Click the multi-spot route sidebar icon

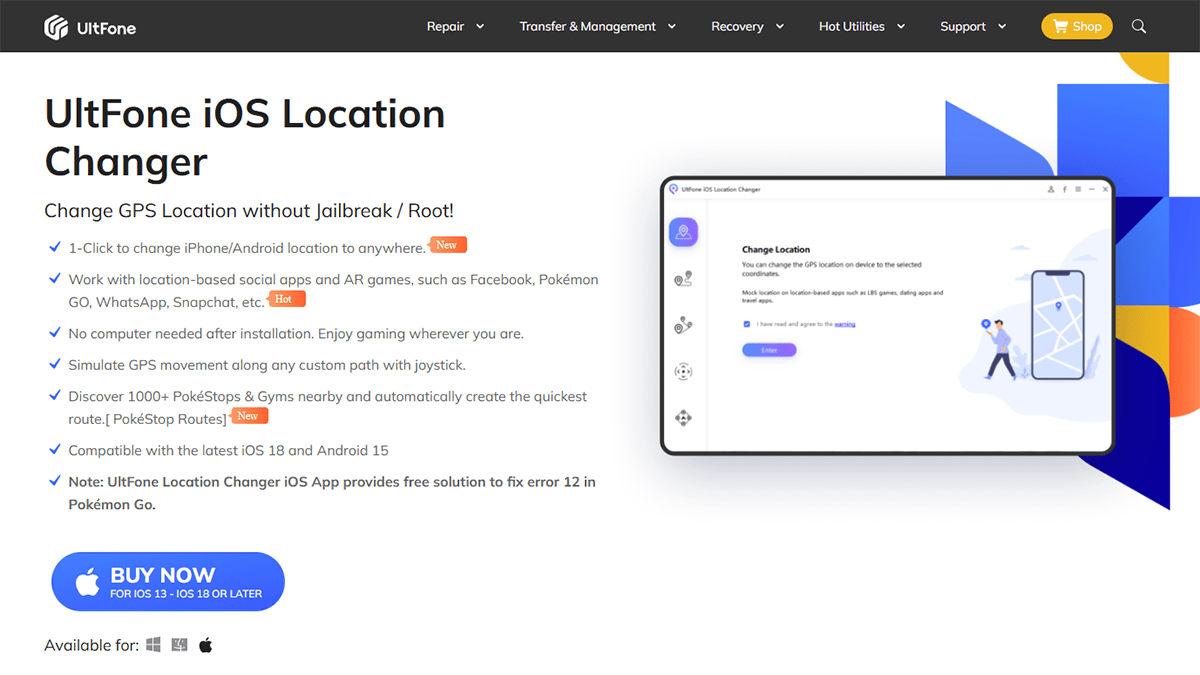pos(683,325)
